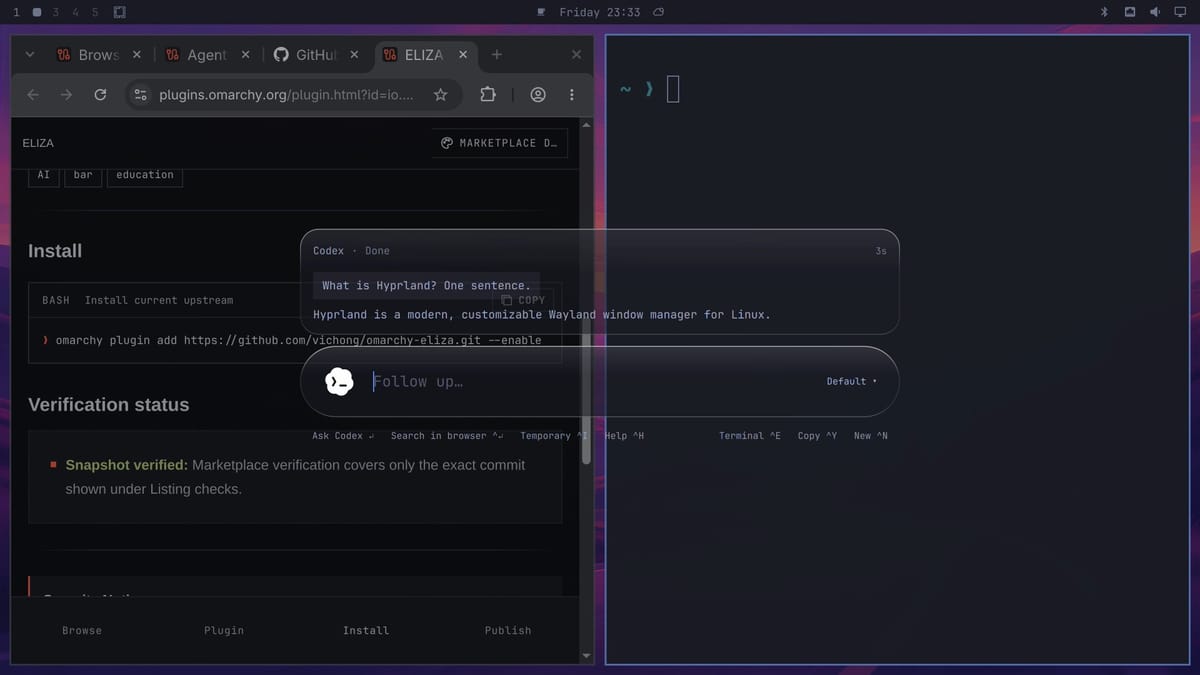Select the education tag
1200x675 pixels.
click(145, 175)
